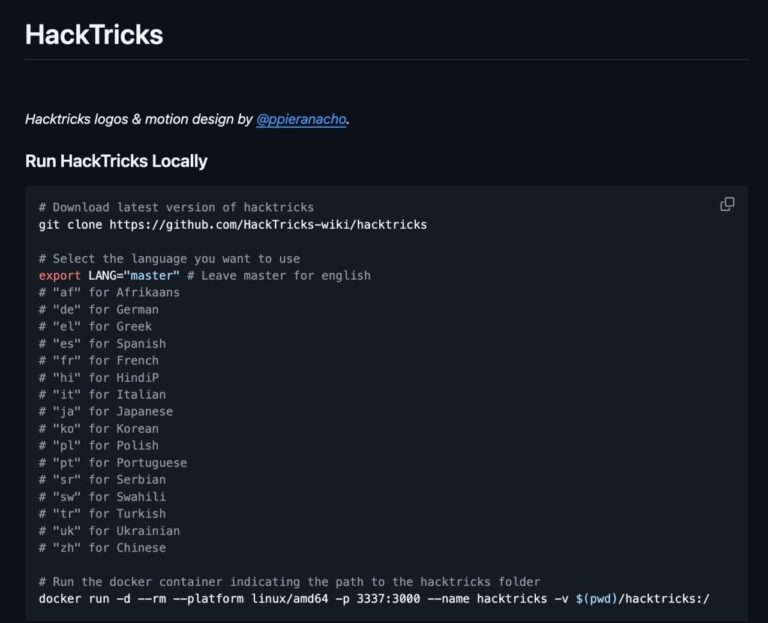Open the @ppieranacho profile link
This screenshot has width=768, height=623.
point(302,120)
